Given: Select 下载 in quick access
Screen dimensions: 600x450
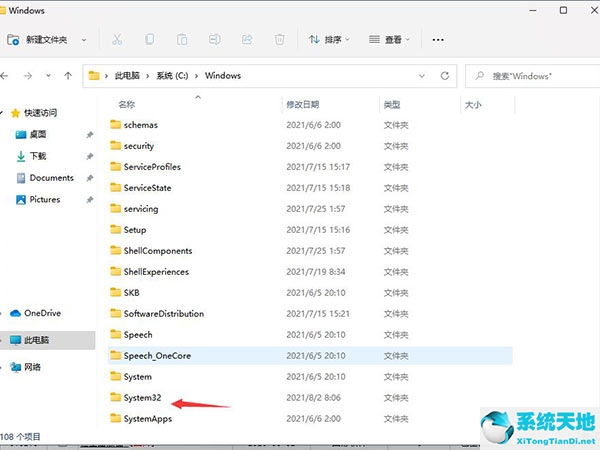Looking at the screenshot, I should tap(38, 156).
